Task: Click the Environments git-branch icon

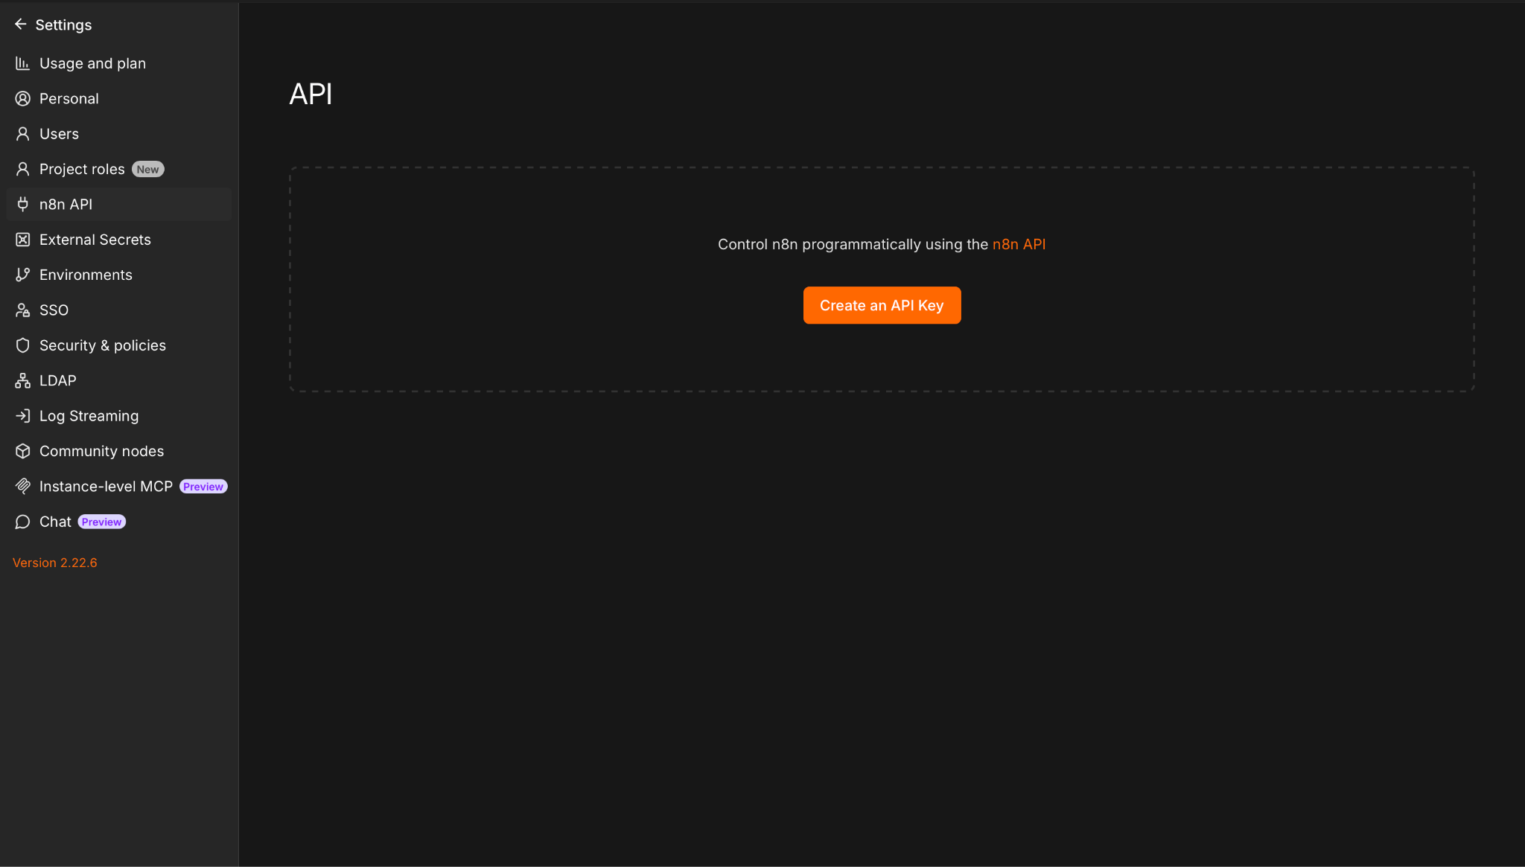Action: click(22, 275)
